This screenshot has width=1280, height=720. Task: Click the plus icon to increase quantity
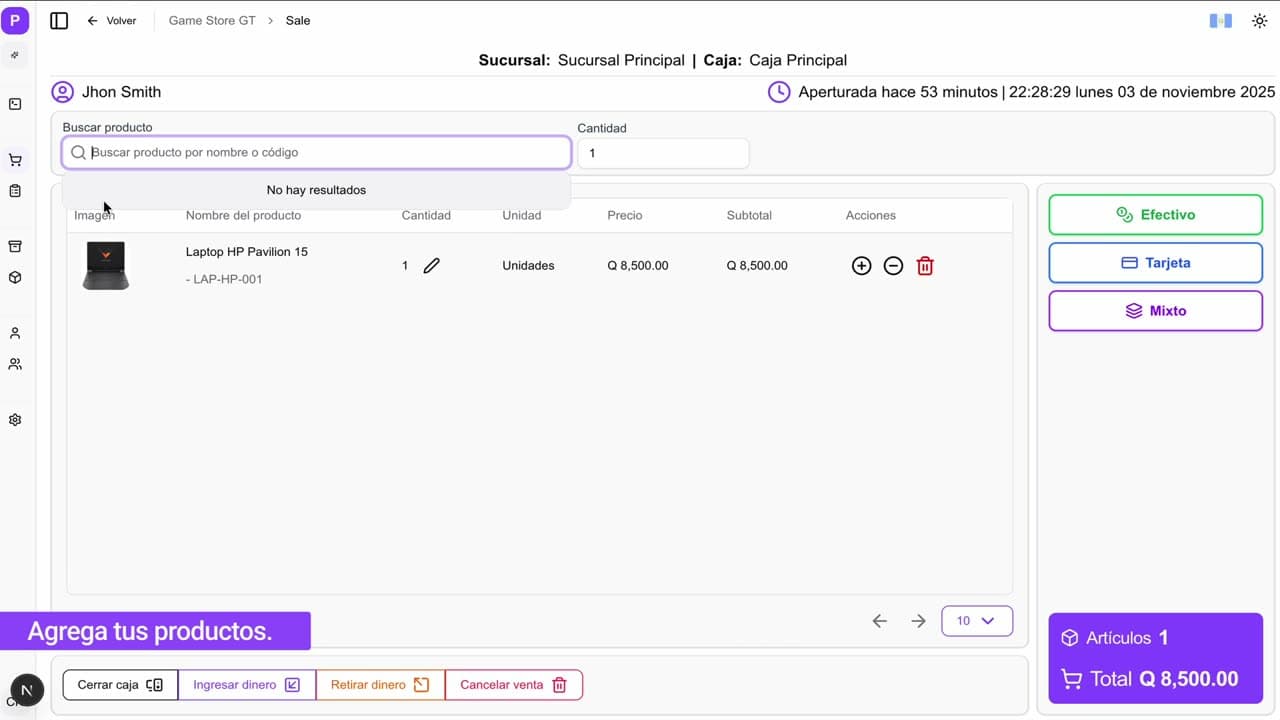(x=861, y=266)
